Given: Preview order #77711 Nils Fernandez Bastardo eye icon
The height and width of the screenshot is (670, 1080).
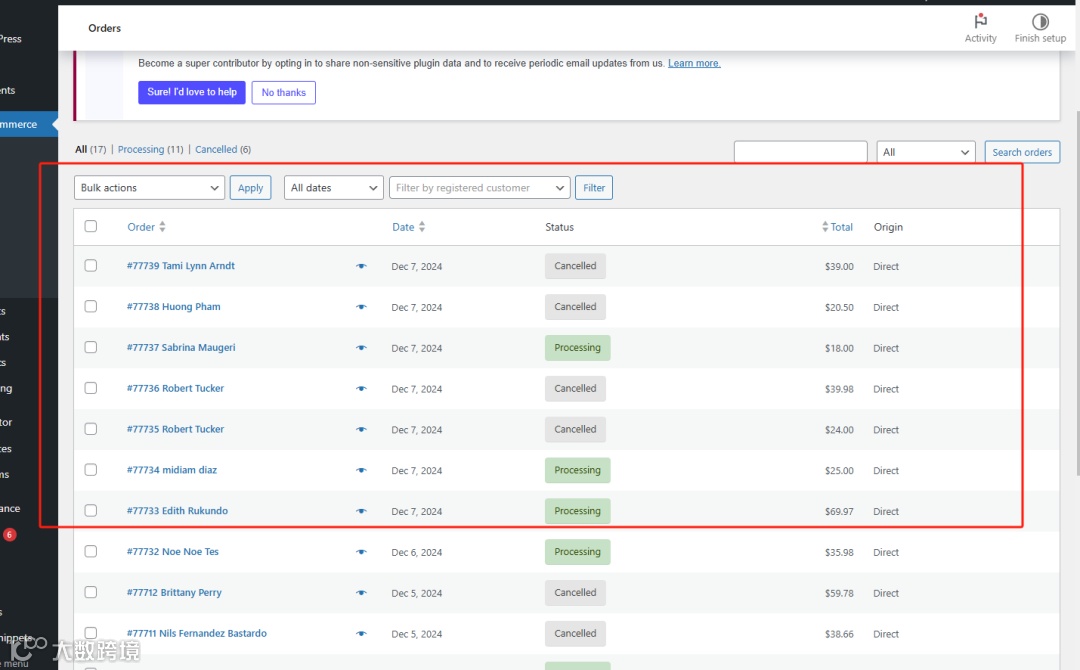Looking at the screenshot, I should pos(361,634).
